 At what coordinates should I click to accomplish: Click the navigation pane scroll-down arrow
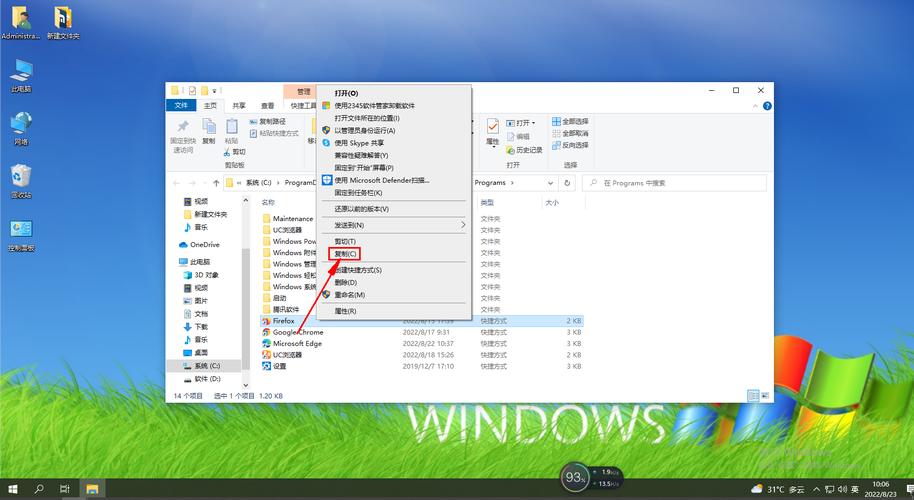(x=245, y=385)
